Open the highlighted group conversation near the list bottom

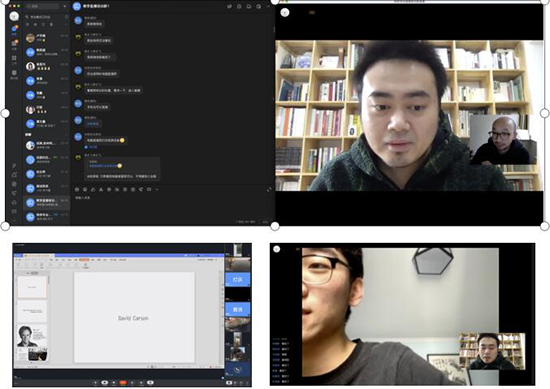point(46,202)
